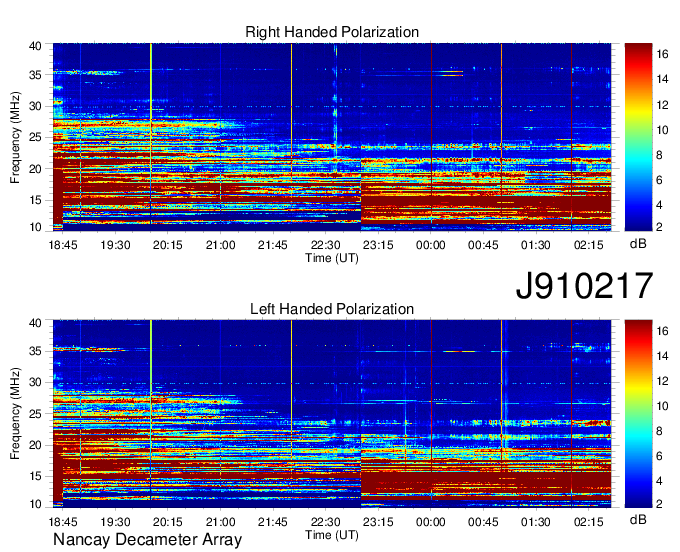Click the Left Handed Polarization spectrogram image

(332, 414)
